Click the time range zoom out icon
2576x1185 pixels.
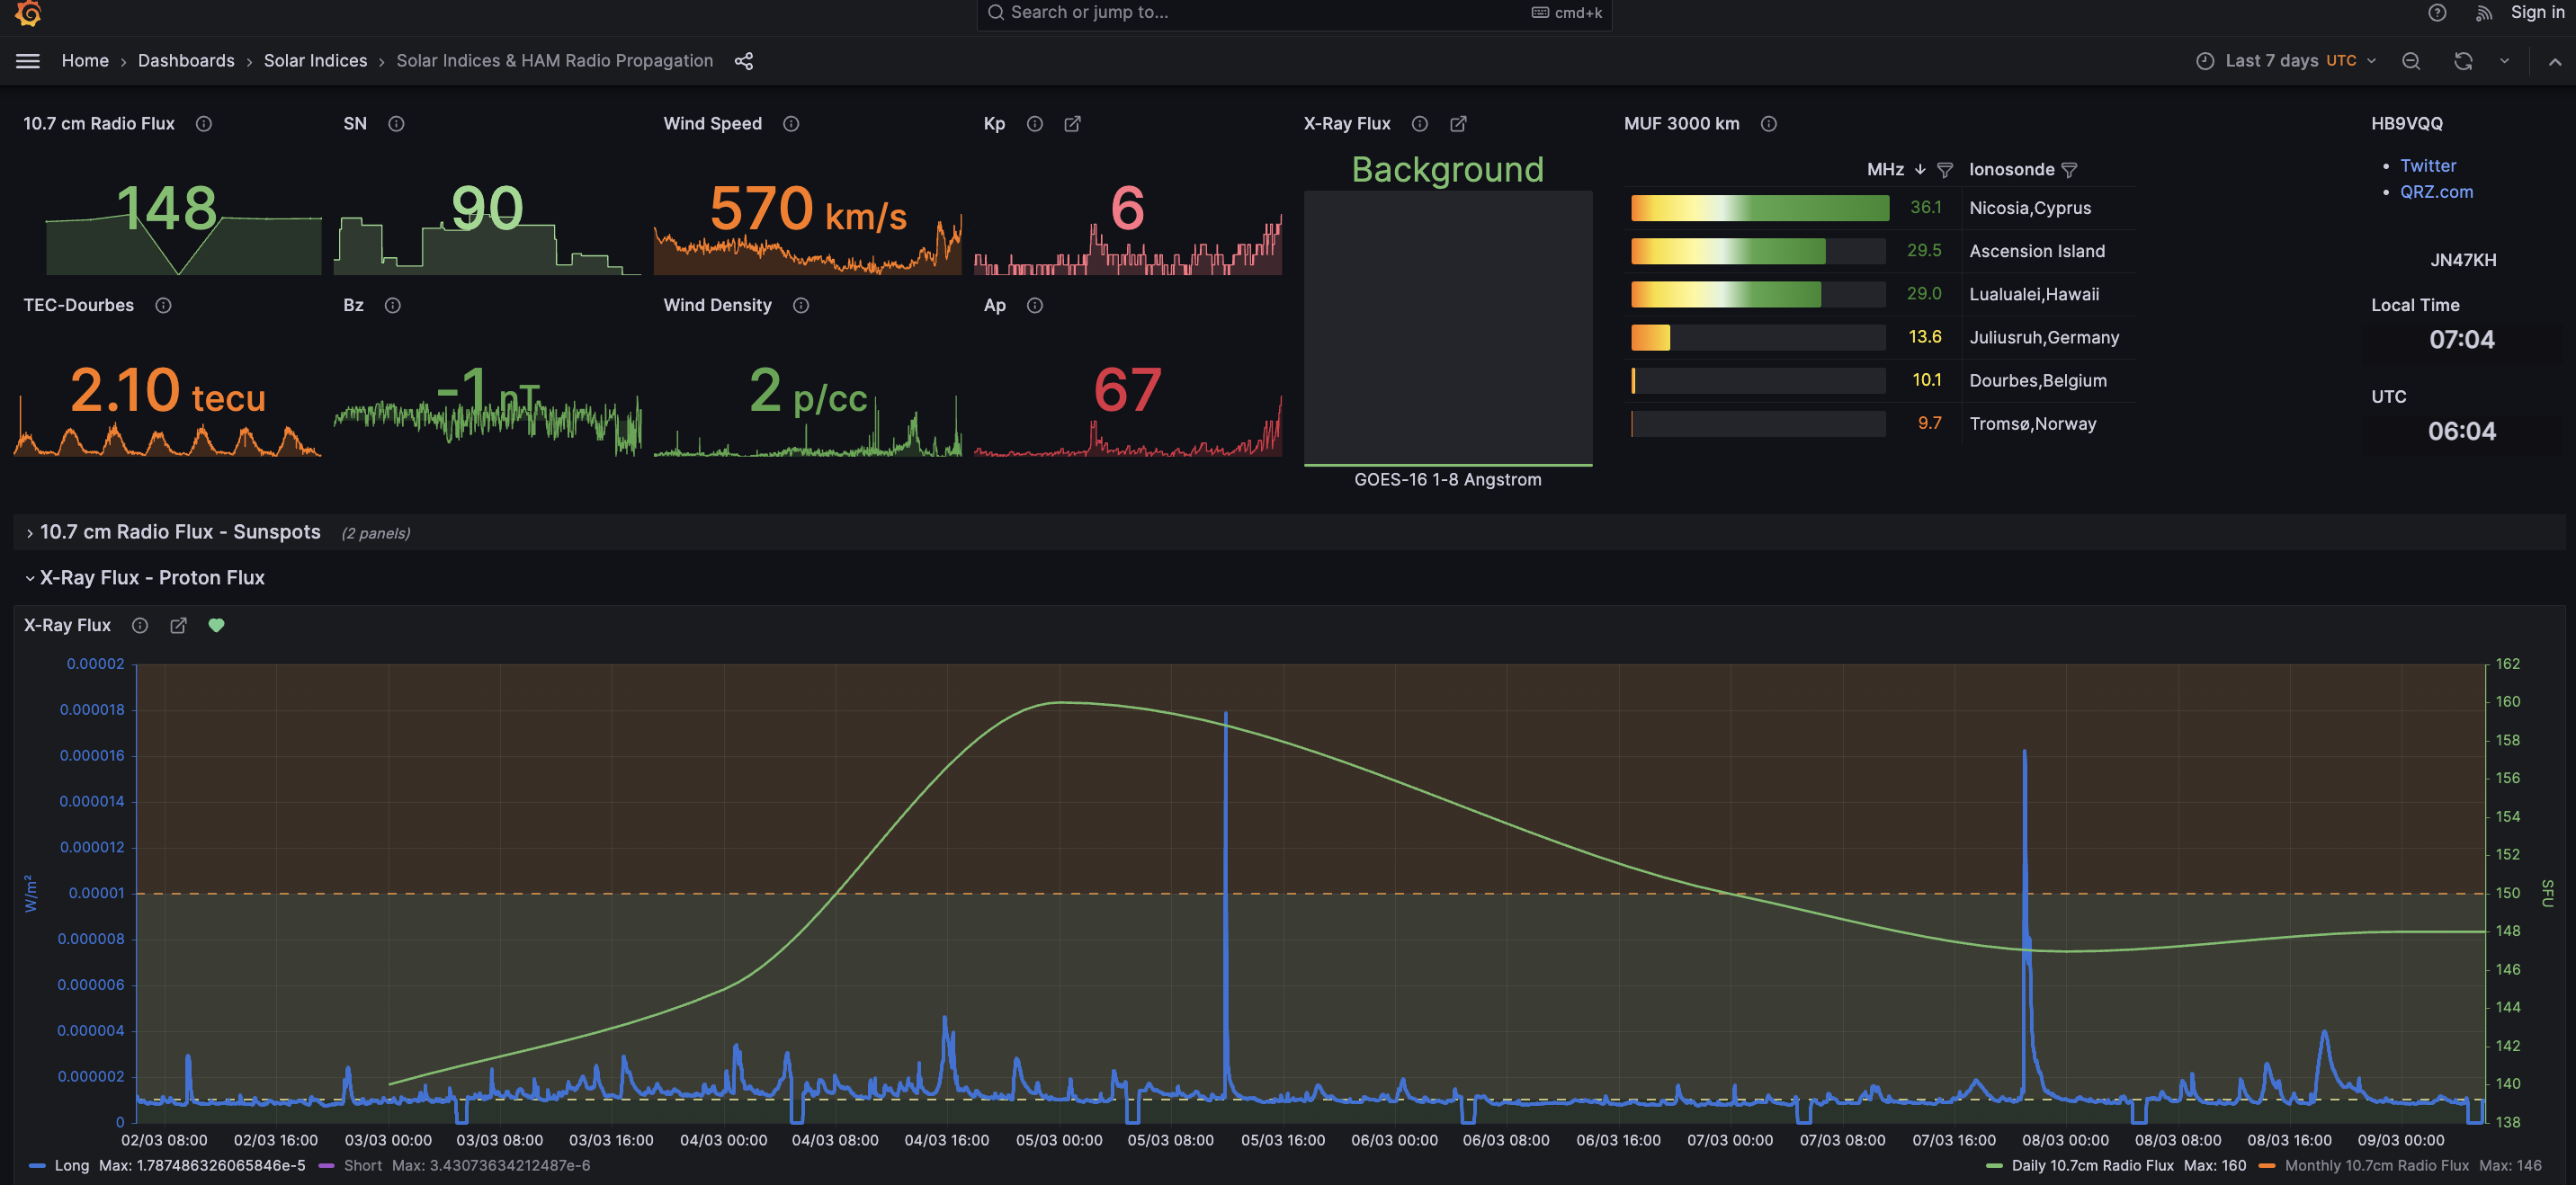[2411, 61]
